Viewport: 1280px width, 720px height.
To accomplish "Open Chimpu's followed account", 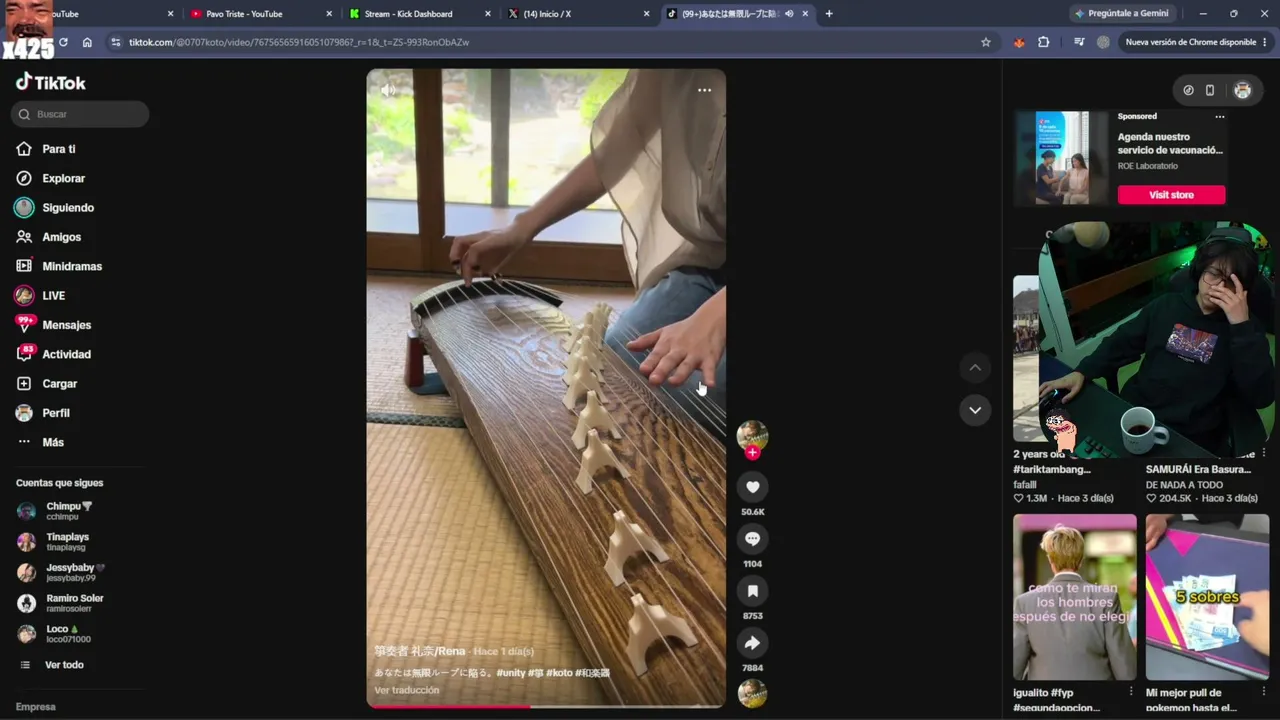I will (x=61, y=511).
